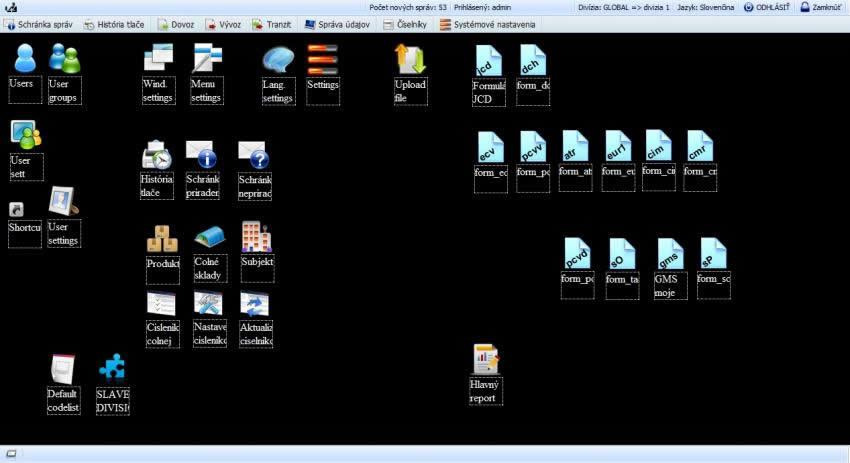Open the pcvd form document icon
This screenshot has height=463, width=850.
tap(577, 253)
